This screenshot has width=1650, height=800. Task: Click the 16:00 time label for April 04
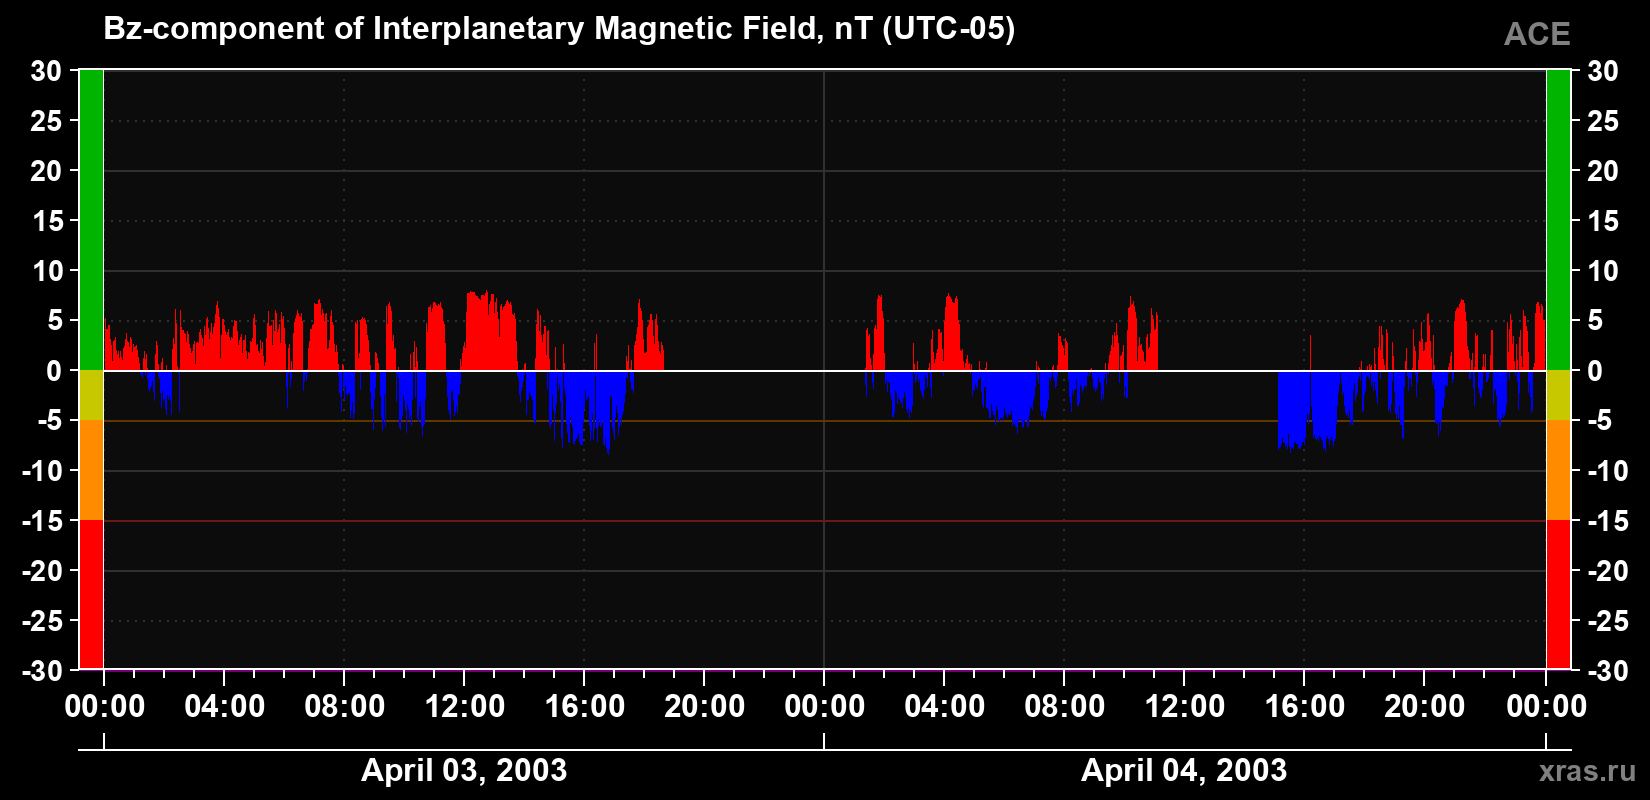coord(1304,707)
